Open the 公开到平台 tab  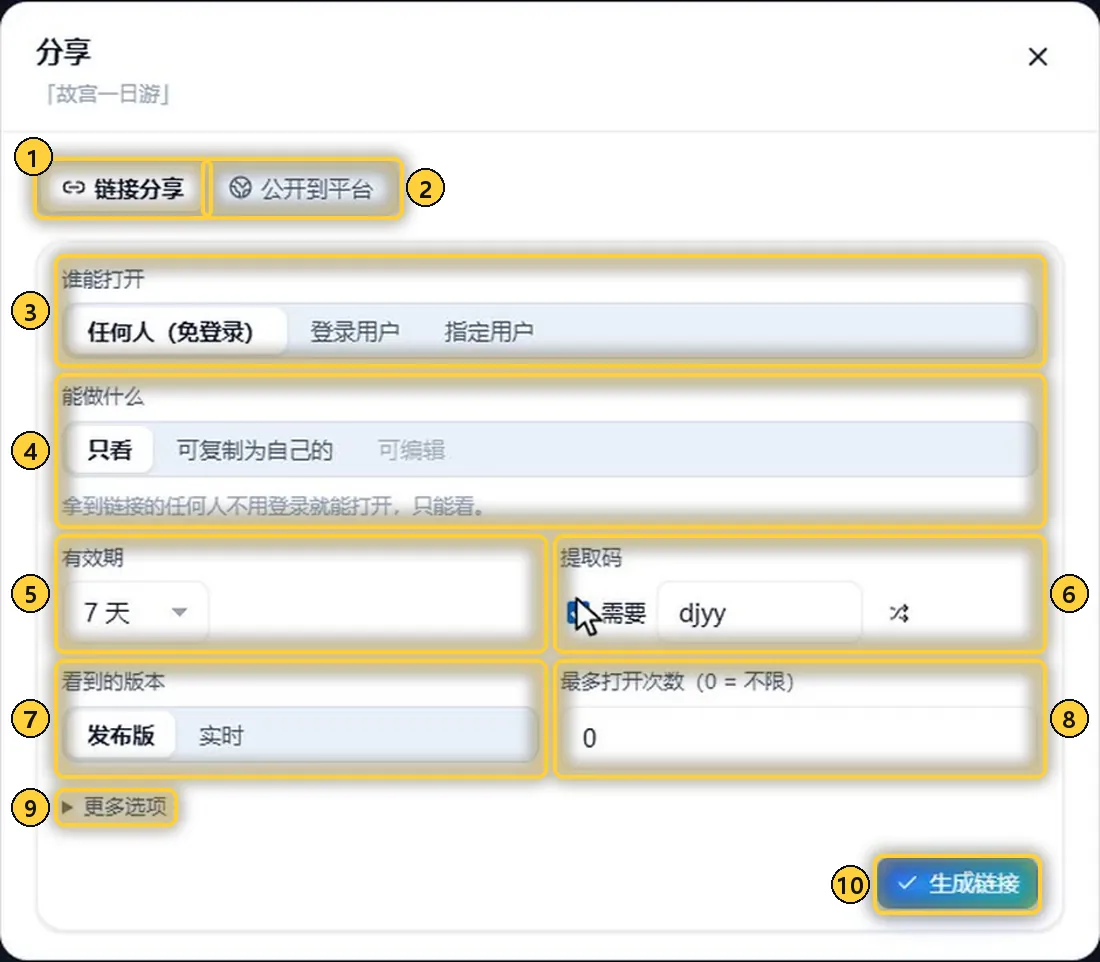click(302, 188)
